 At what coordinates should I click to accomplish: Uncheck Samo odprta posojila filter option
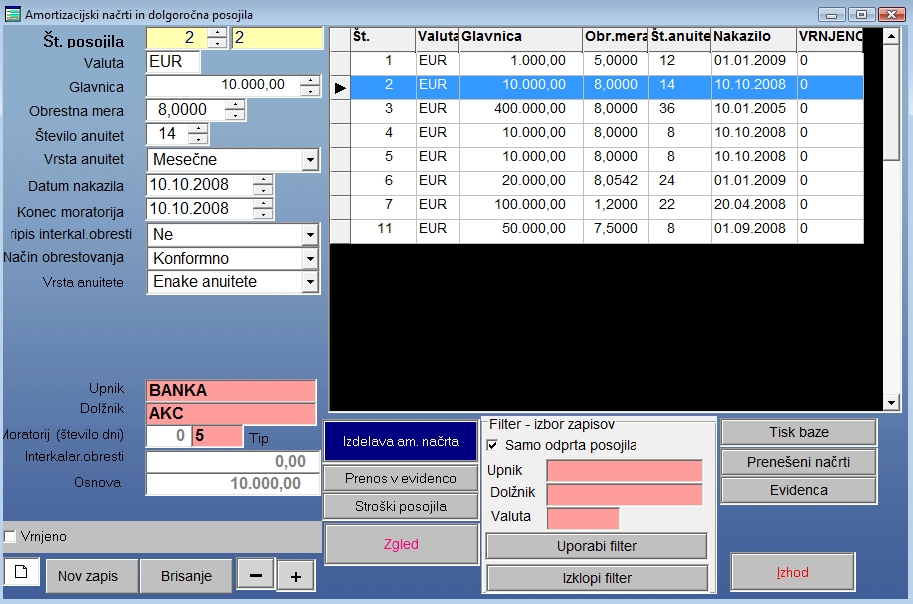pyautogui.click(x=492, y=445)
